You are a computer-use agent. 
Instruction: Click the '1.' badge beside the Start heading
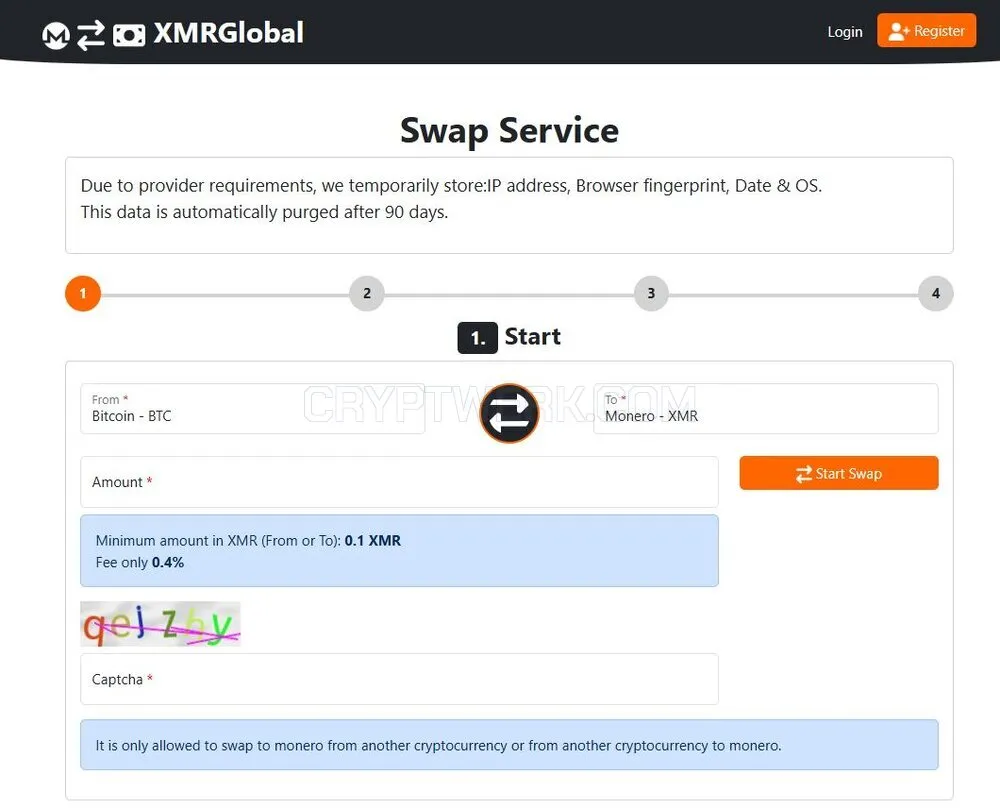(x=478, y=338)
